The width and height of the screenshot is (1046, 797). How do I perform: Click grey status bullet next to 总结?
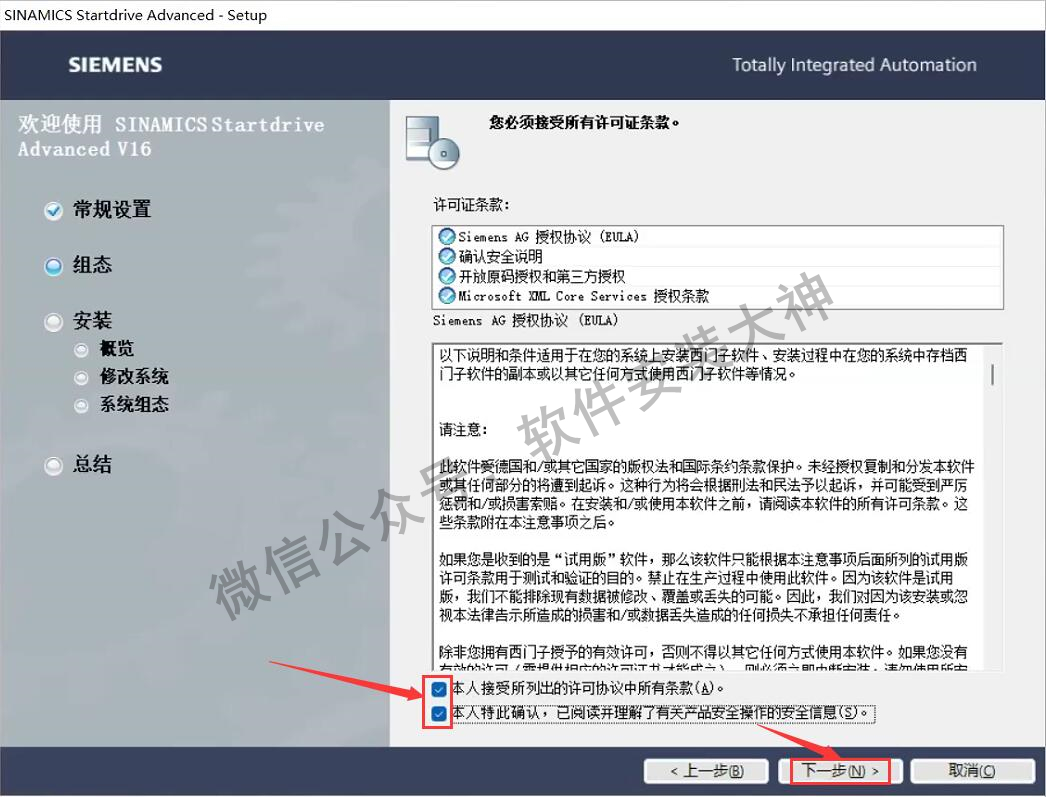tap(53, 466)
